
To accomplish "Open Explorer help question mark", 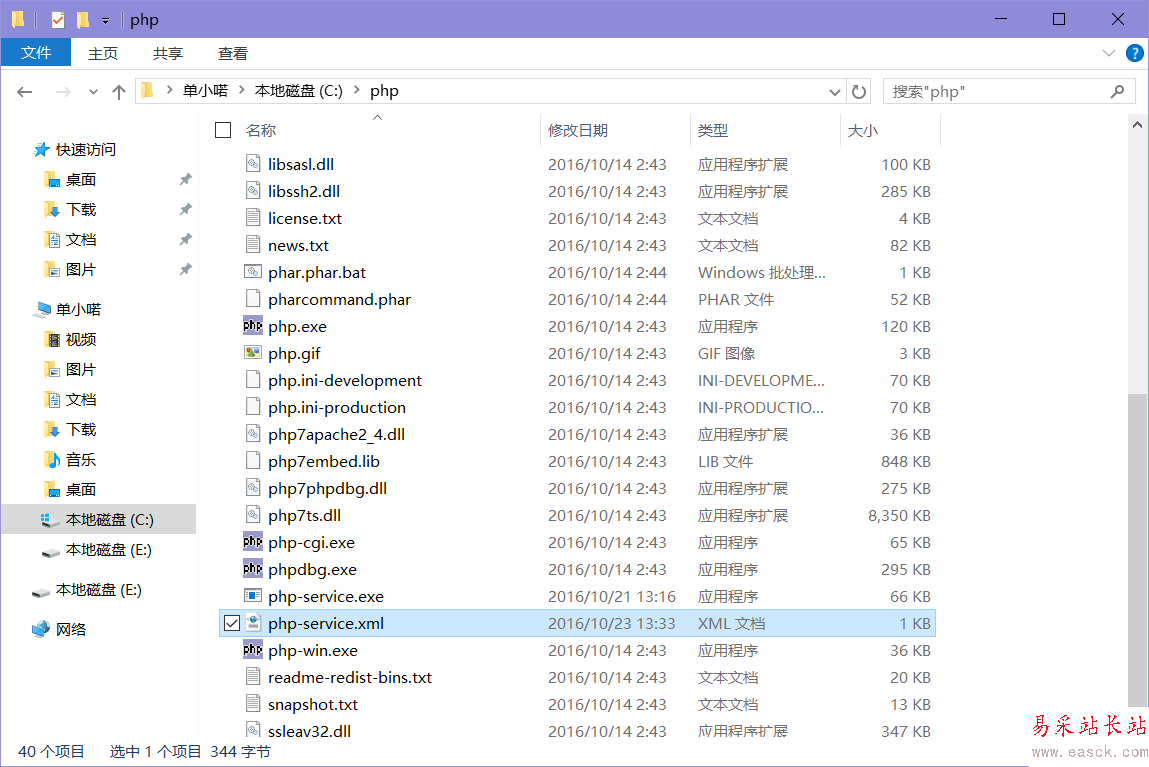I will 1134,53.
